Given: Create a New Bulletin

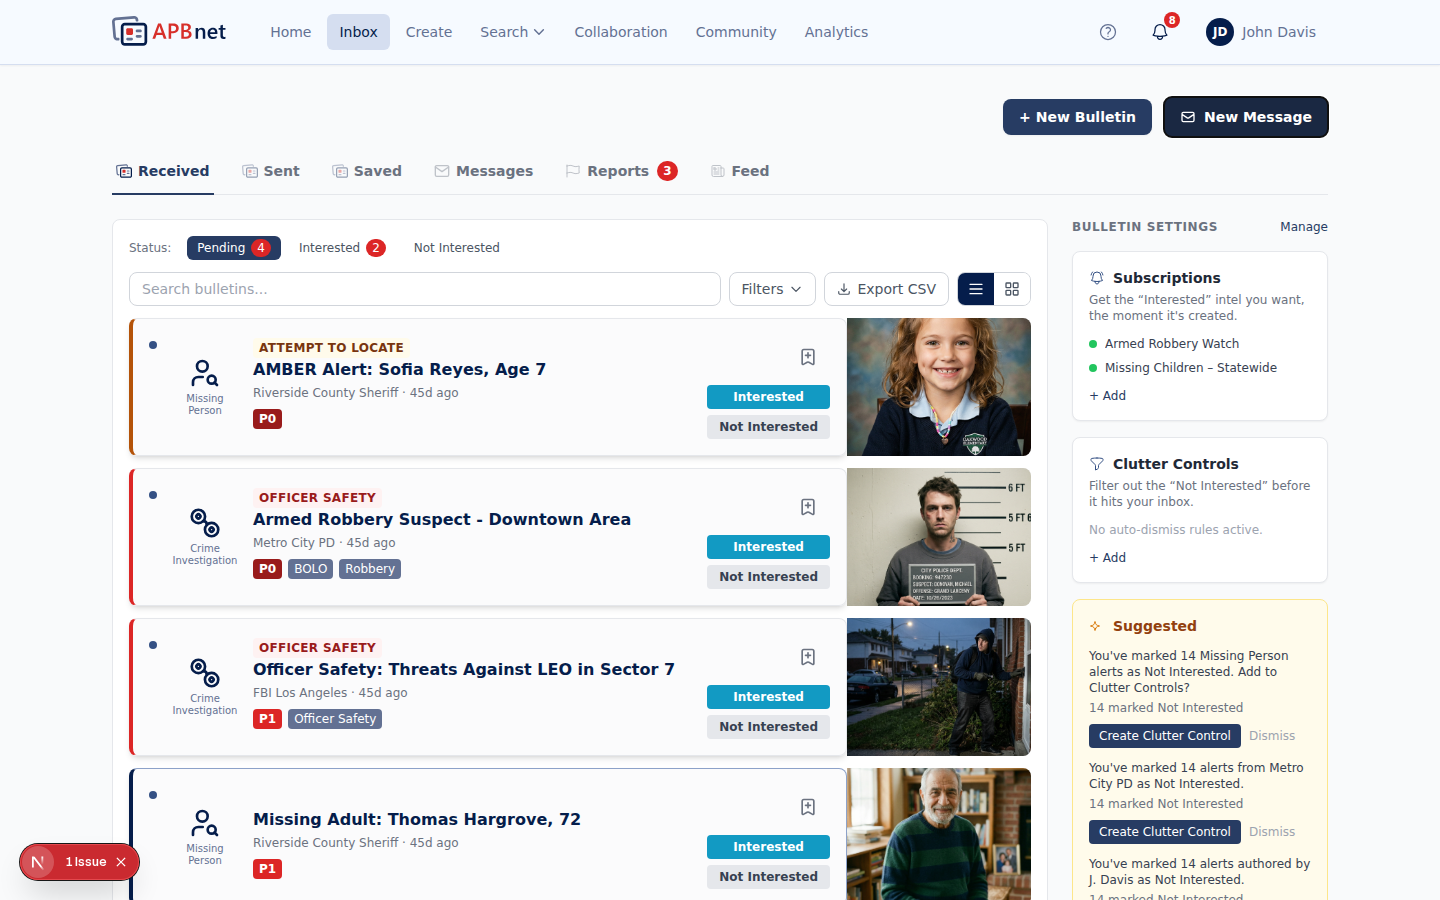Looking at the screenshot, I should point(1077,117).
